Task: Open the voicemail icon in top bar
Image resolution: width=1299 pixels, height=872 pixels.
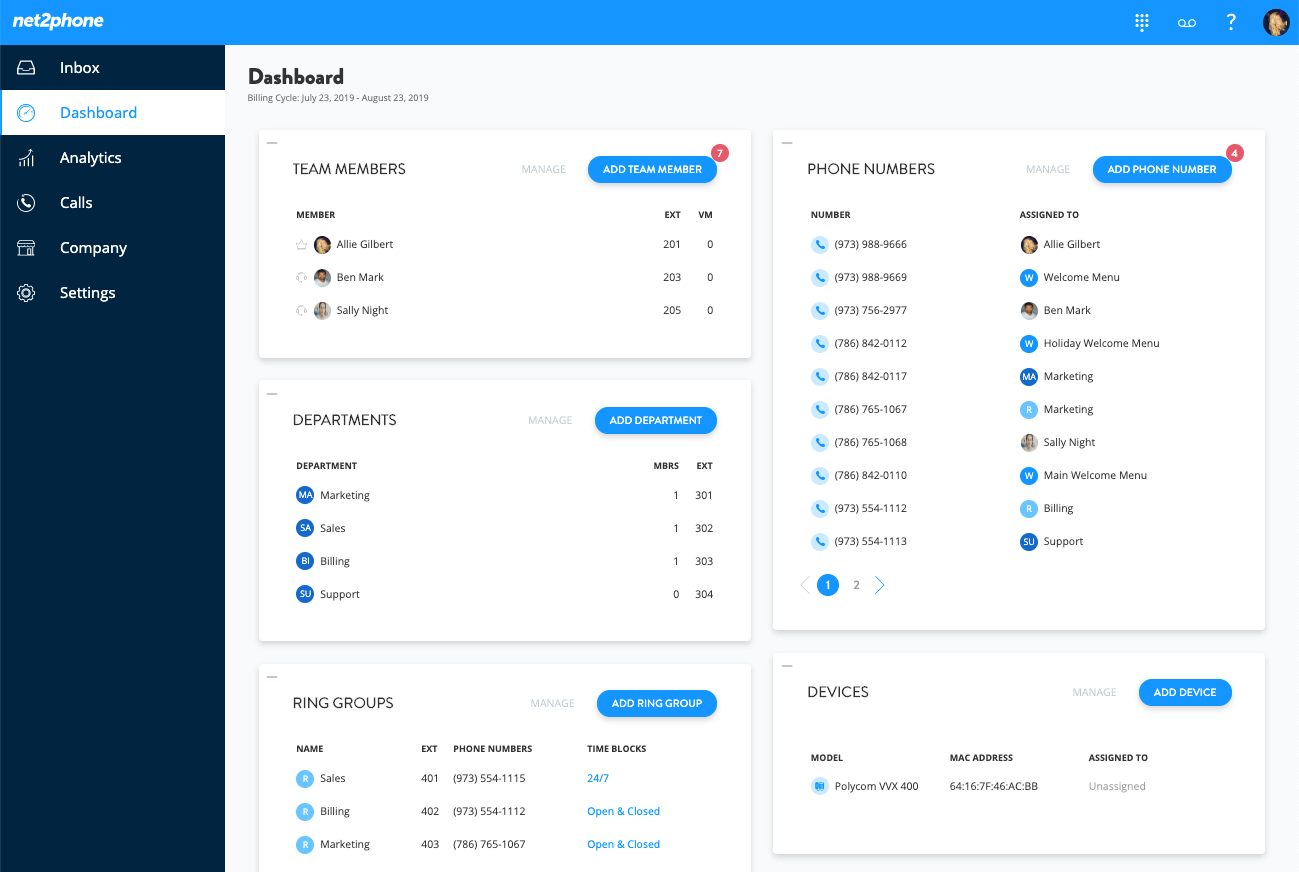Action: click(1187, 23)
